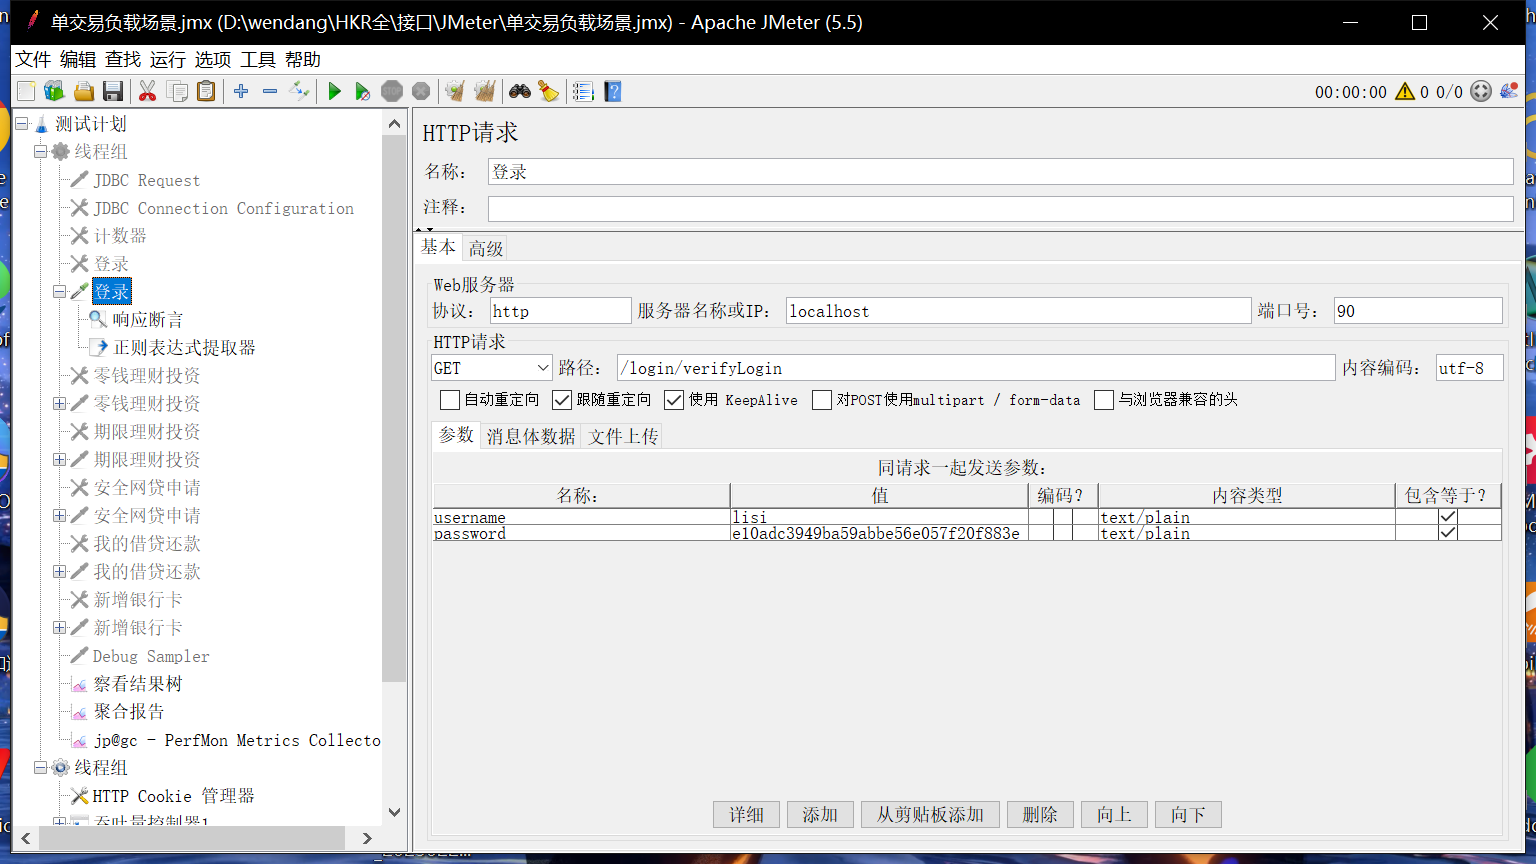Toggle 使用 KeepAlive checkbox
The width and height of the screenshot is (1536, 864).
(674, 400)
